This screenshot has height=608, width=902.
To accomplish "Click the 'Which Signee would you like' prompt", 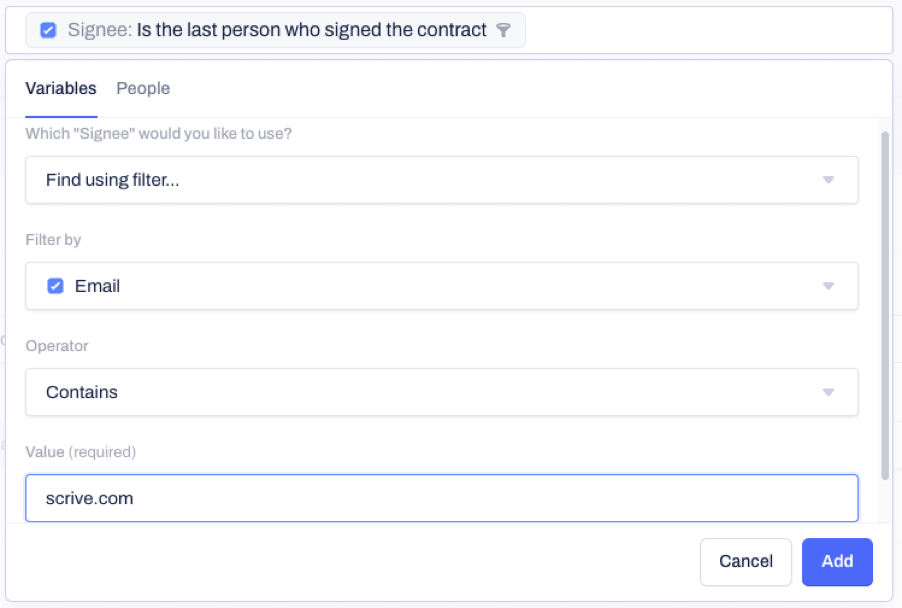I will pyautogui.click(x=159, y=133).
